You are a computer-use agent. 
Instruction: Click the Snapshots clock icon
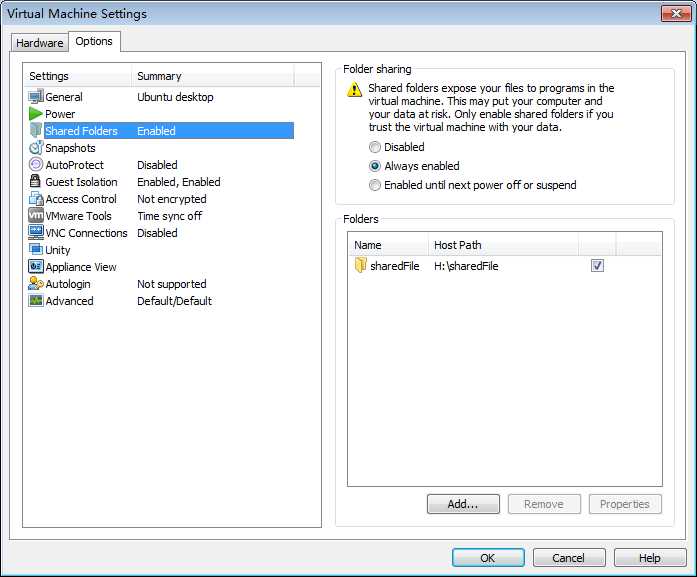pyautogui.click(x=36, y=148)
